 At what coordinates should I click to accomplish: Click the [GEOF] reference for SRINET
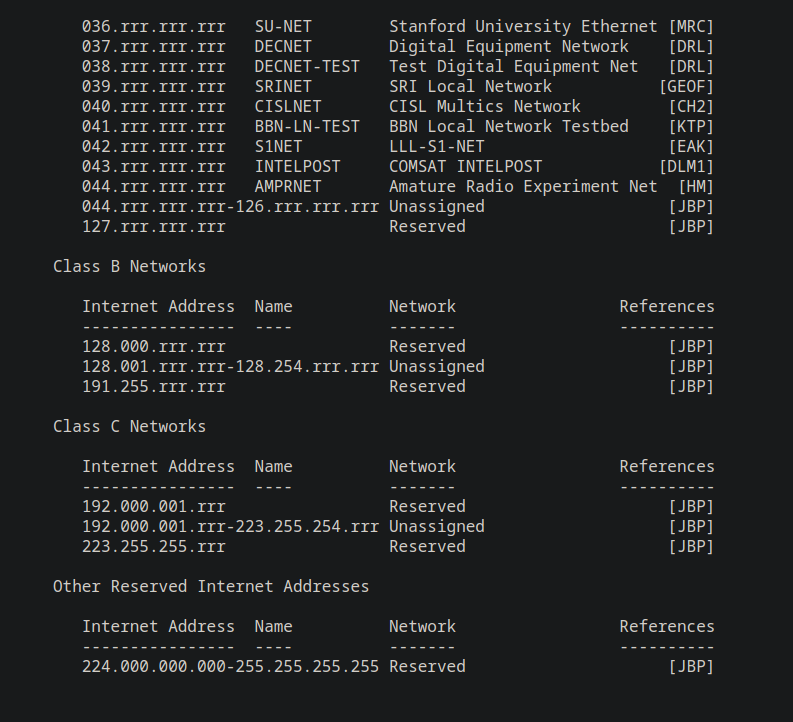[x=686, y=86]
